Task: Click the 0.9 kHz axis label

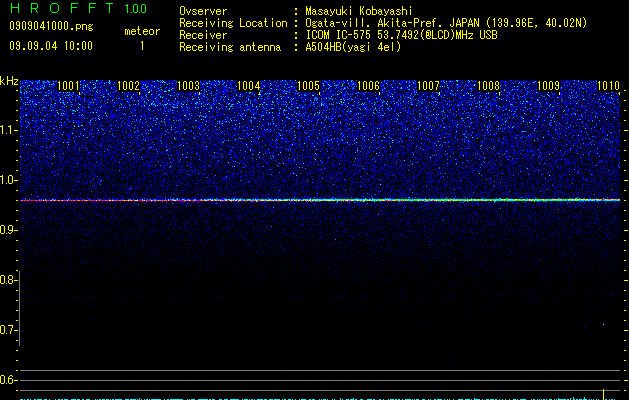Action: [8, 230]
